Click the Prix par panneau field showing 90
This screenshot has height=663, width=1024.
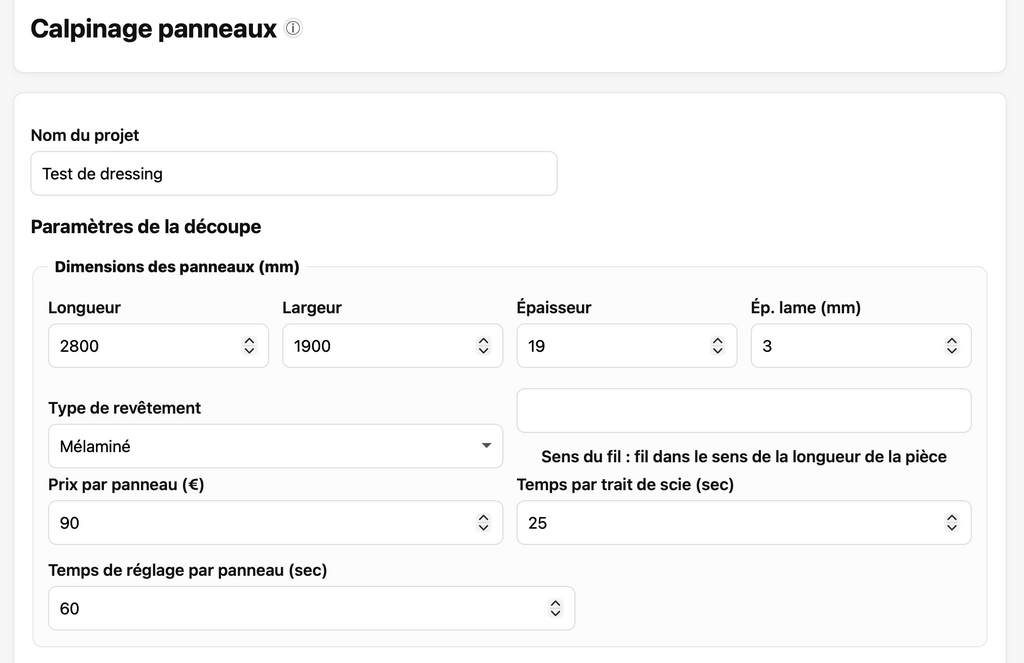[x=260, y=523]
